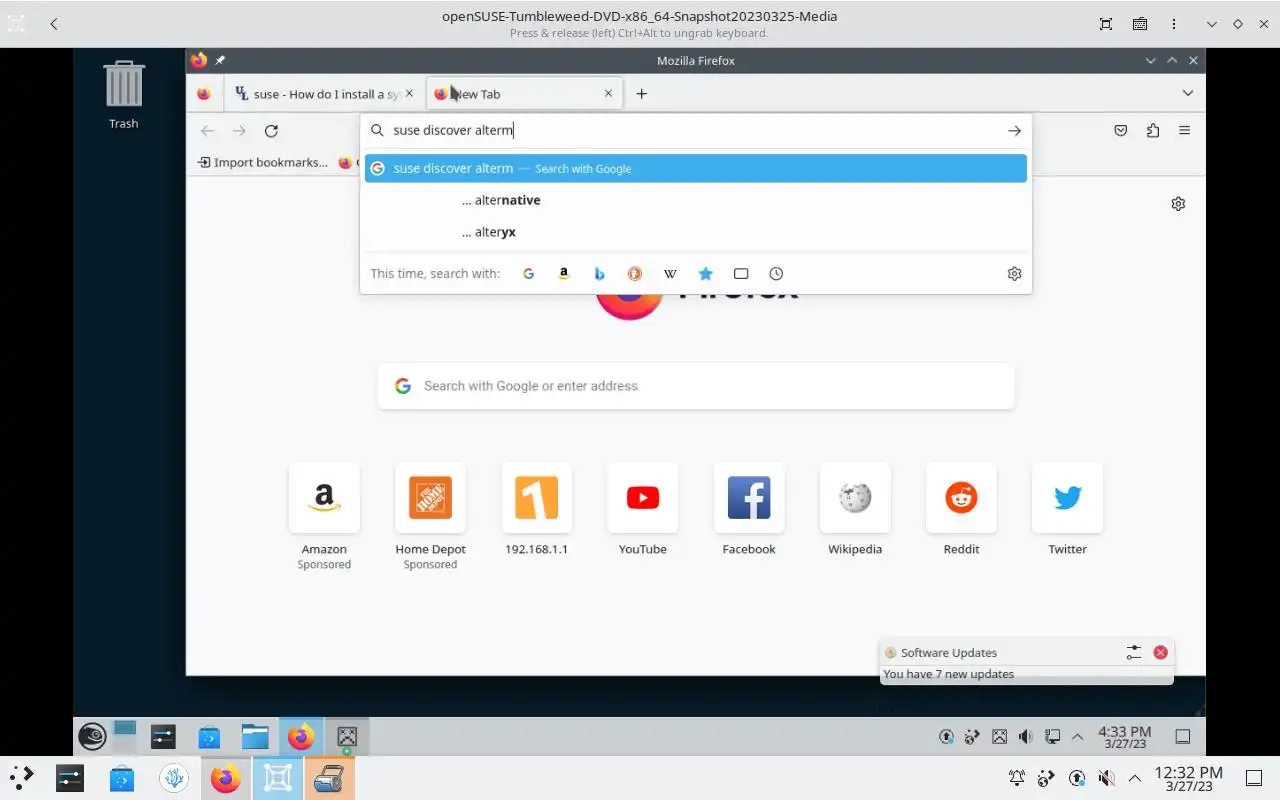Click the inner panel volume tray icon

(1026, 737)
